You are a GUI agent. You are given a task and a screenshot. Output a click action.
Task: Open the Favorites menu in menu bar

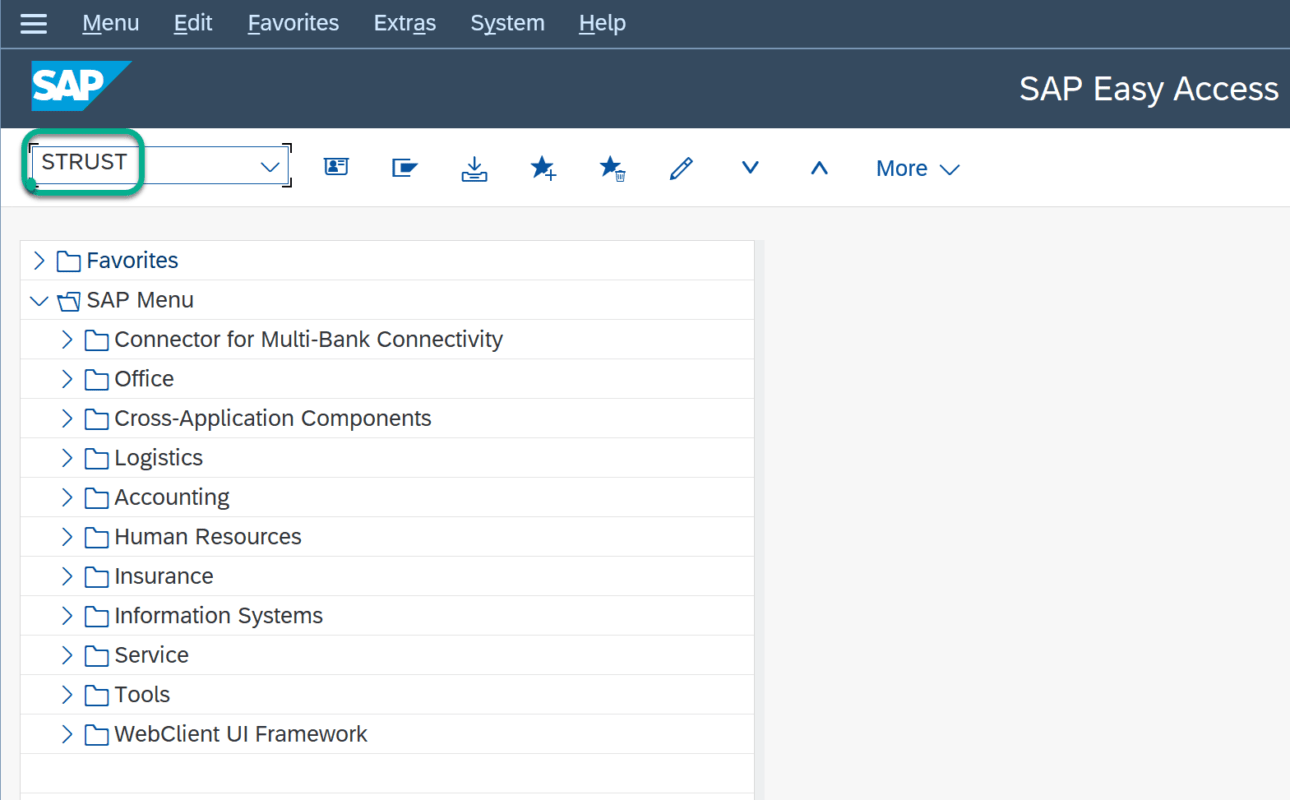point(293,23)
